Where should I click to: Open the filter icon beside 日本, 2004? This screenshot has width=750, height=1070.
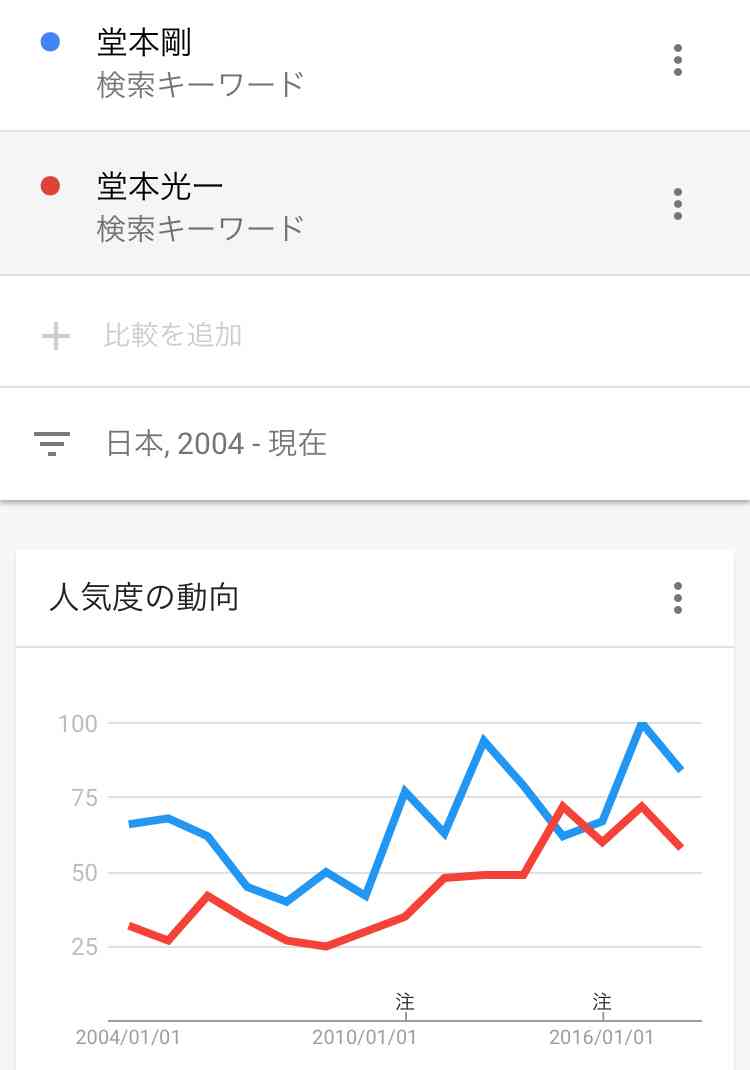(52, 444)
